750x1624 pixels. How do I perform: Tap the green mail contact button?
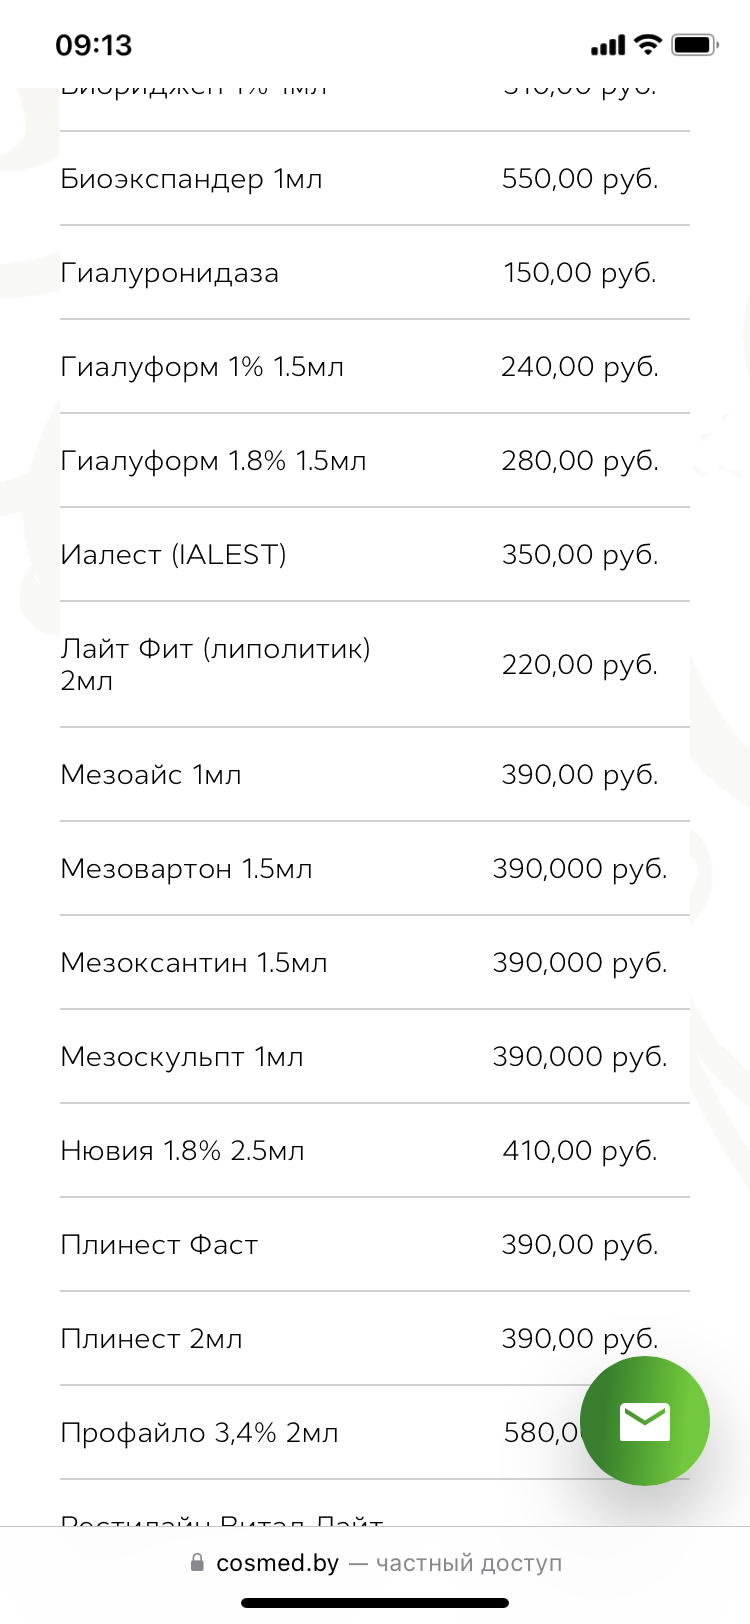pos(644,1421)
